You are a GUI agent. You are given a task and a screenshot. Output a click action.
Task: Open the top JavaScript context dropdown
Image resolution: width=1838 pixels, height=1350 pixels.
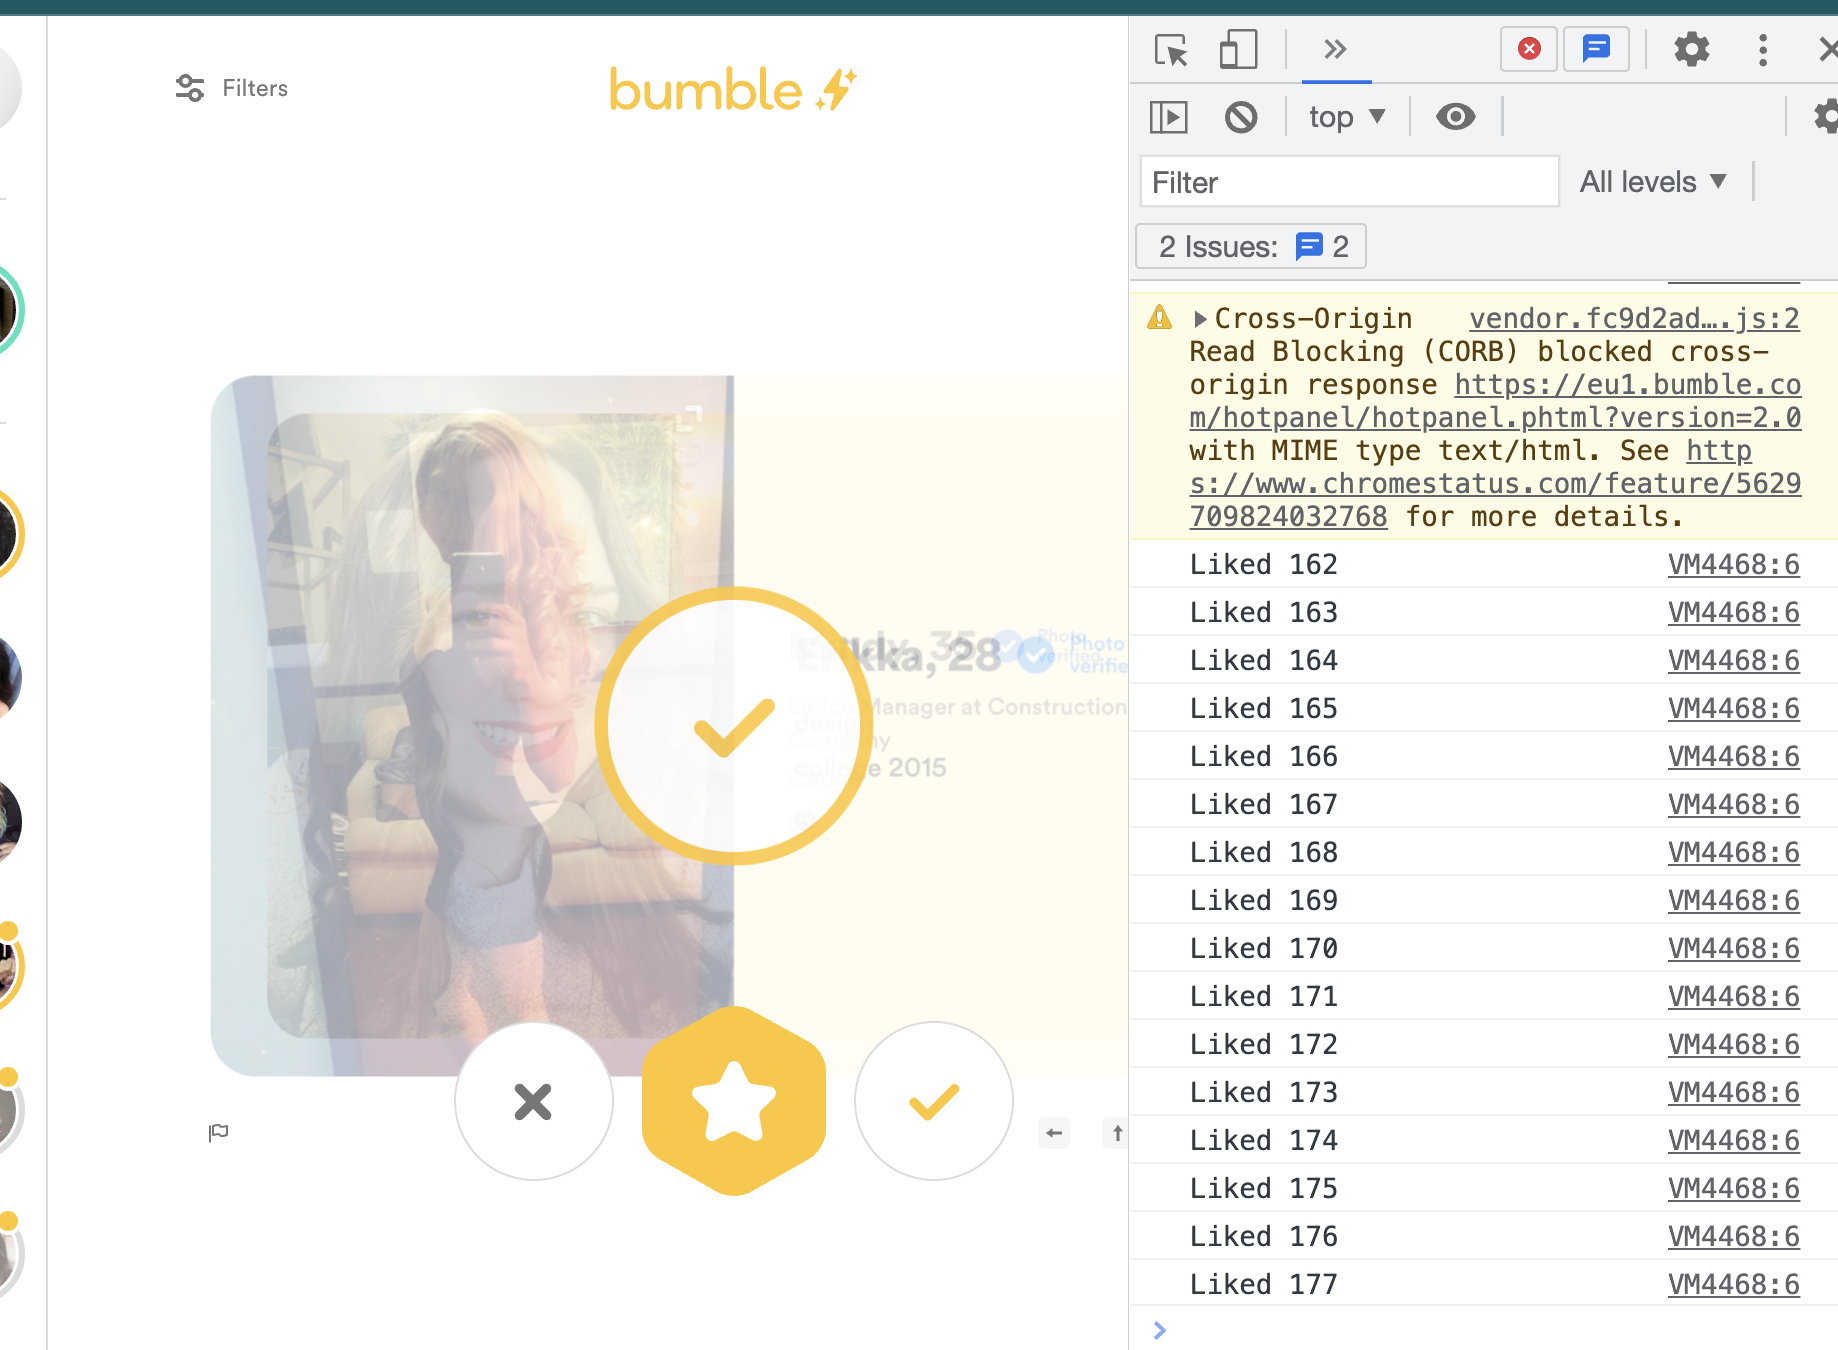tap(1347, 118)
